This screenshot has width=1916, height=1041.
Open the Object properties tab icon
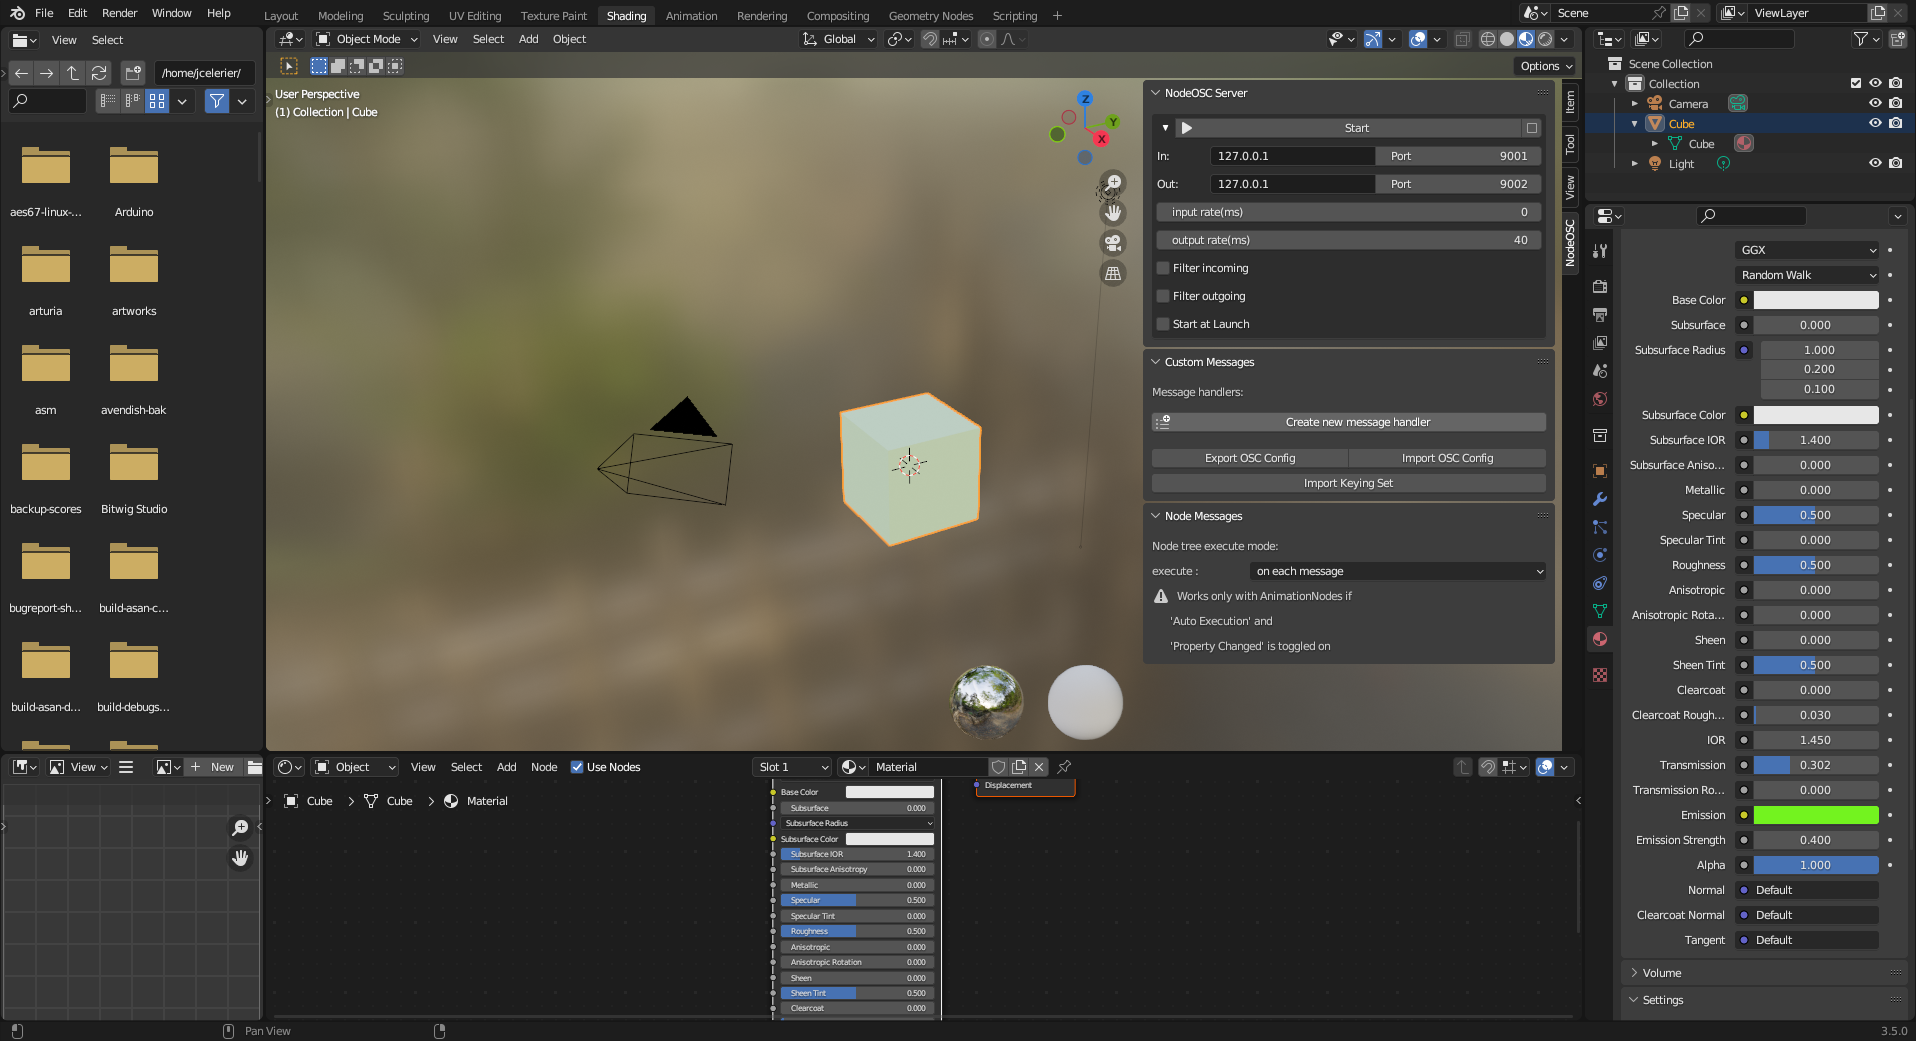pos(1600,471)
